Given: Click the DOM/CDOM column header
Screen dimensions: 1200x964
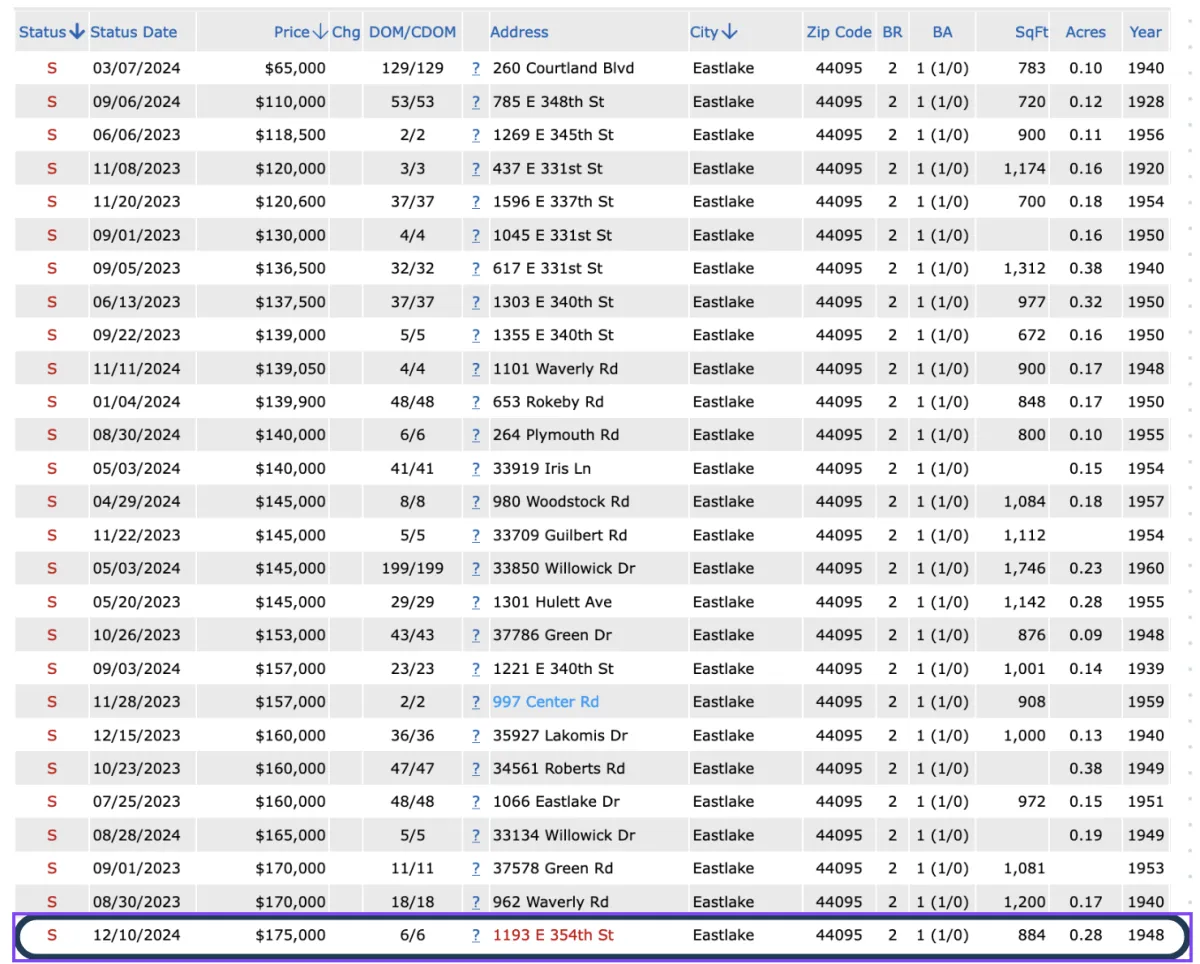Looking at the screenshot, I should (x=412, y=32).
